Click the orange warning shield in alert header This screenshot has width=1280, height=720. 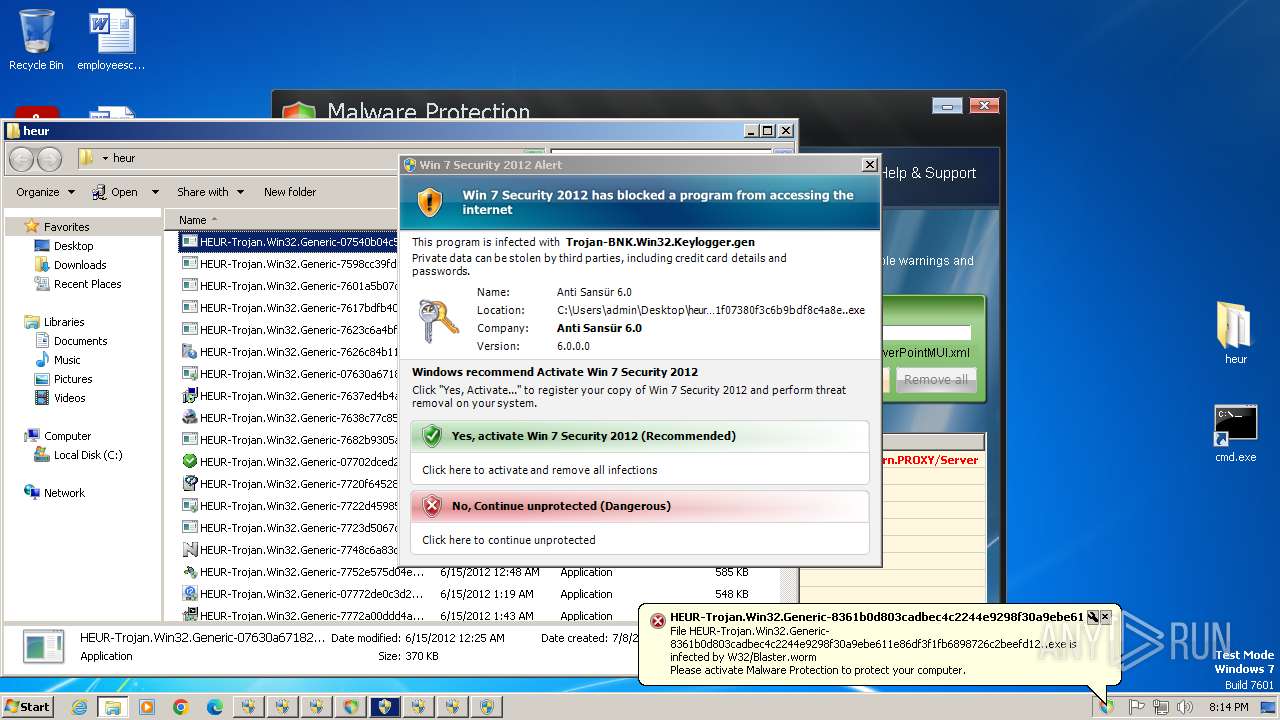pyautogui.click(x=430, y=202)
